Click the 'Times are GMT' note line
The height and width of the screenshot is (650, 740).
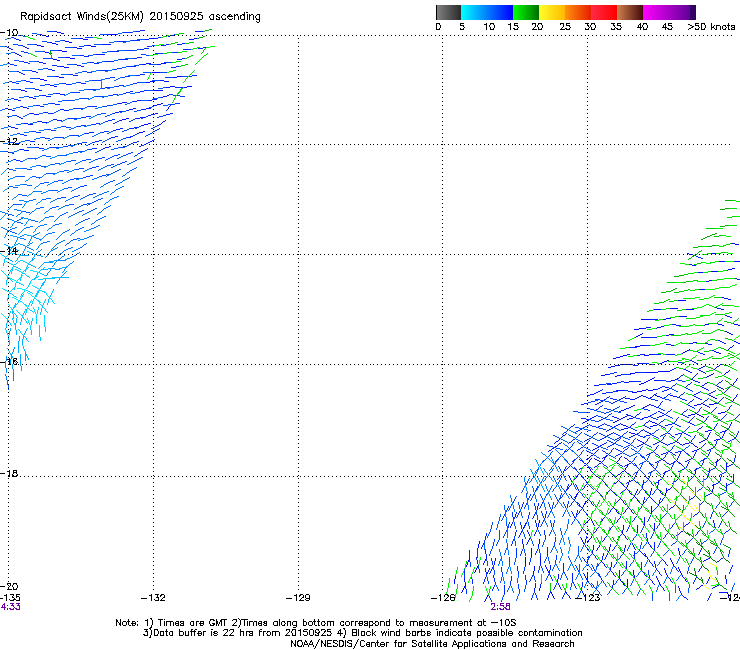click(x=316, y=623)
